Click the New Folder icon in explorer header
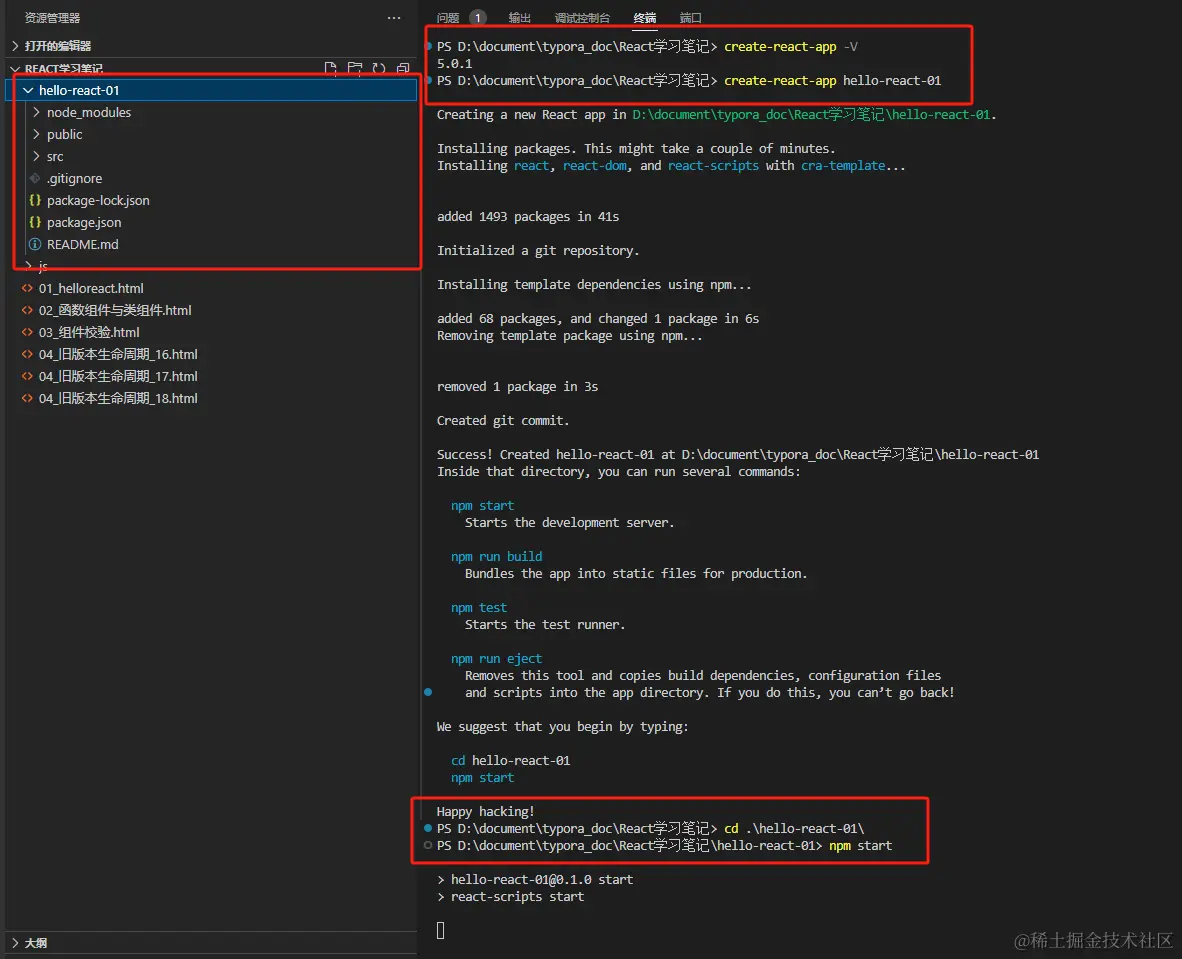1182x959 pixels. (x=354, y=69)
